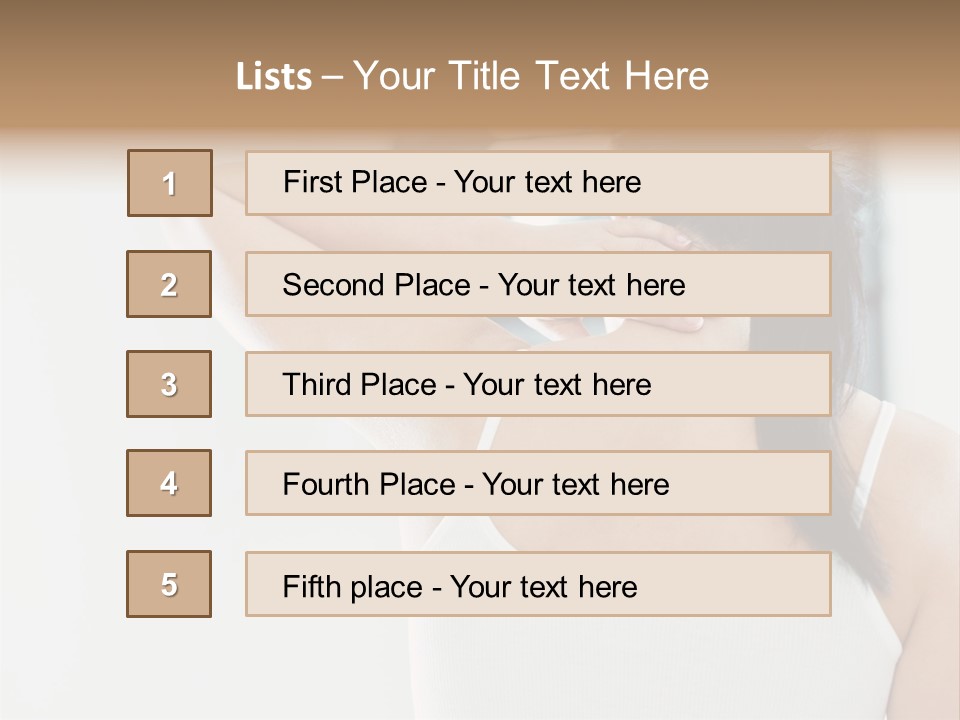This screenshot has width=960, height=720.
Task: Click the number 1 box
Action: tap(170, 183)
